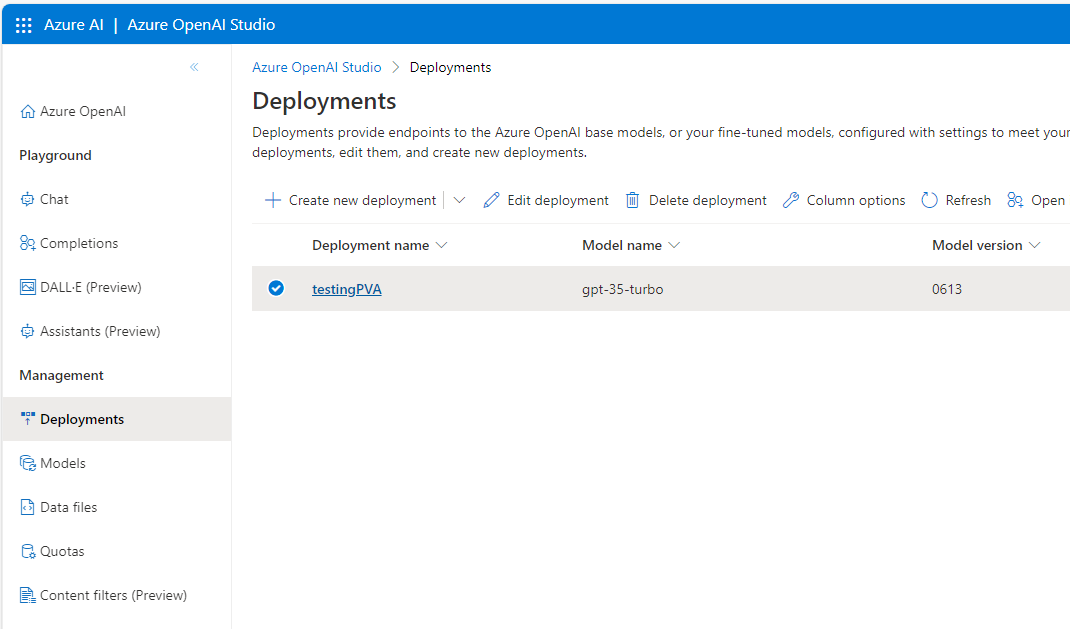The height and width of the screenshot is (629, 1070).
Task: Click the 0613 model version cell
Action: 946,289
